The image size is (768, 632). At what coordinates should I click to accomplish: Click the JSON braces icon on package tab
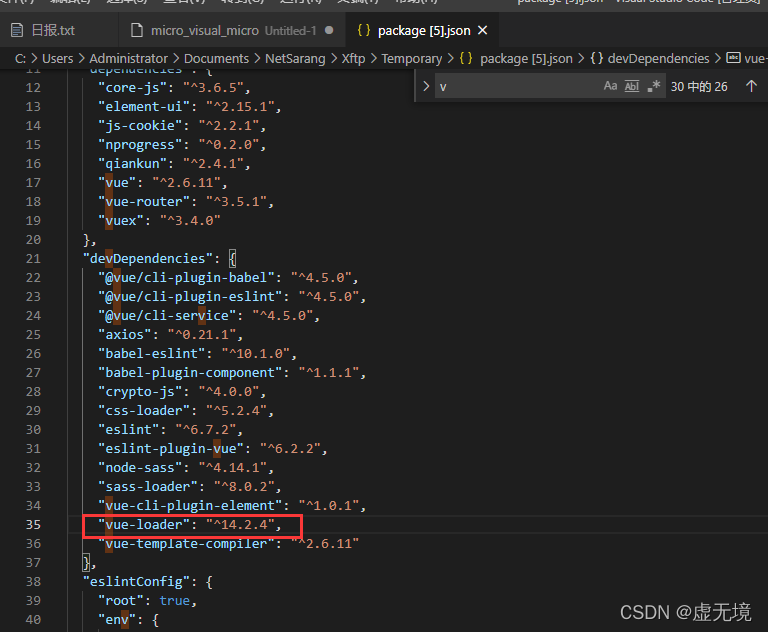(x=364, y=30)
